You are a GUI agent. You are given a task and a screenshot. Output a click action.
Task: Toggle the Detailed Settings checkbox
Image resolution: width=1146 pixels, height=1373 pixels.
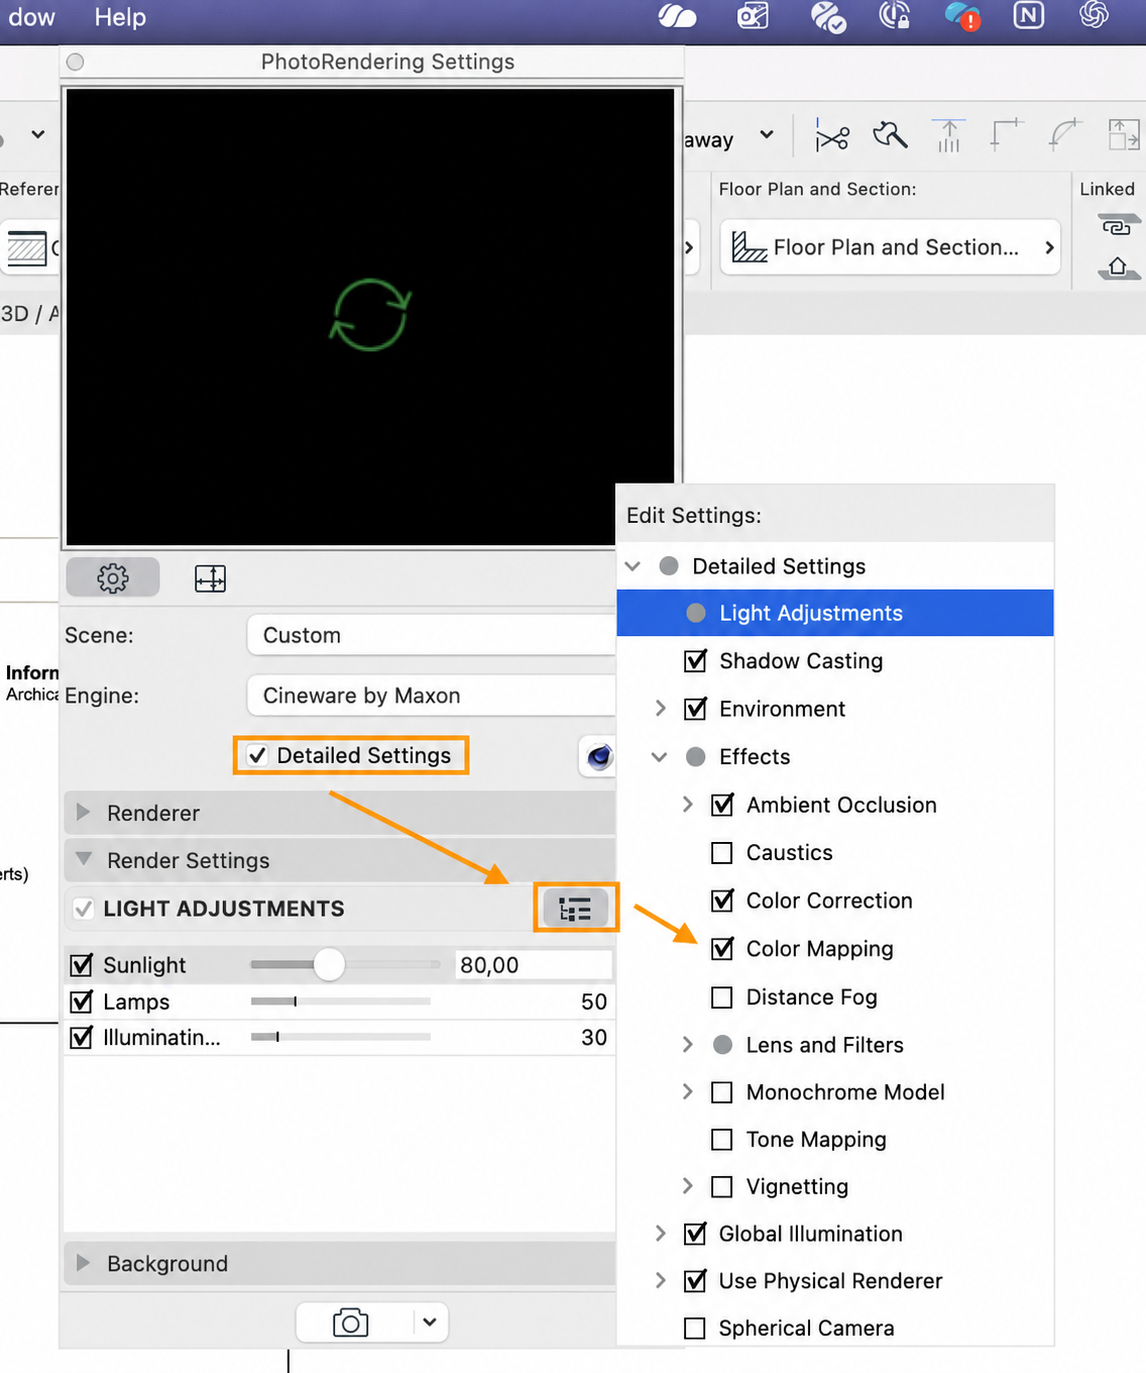pos(258,756)
